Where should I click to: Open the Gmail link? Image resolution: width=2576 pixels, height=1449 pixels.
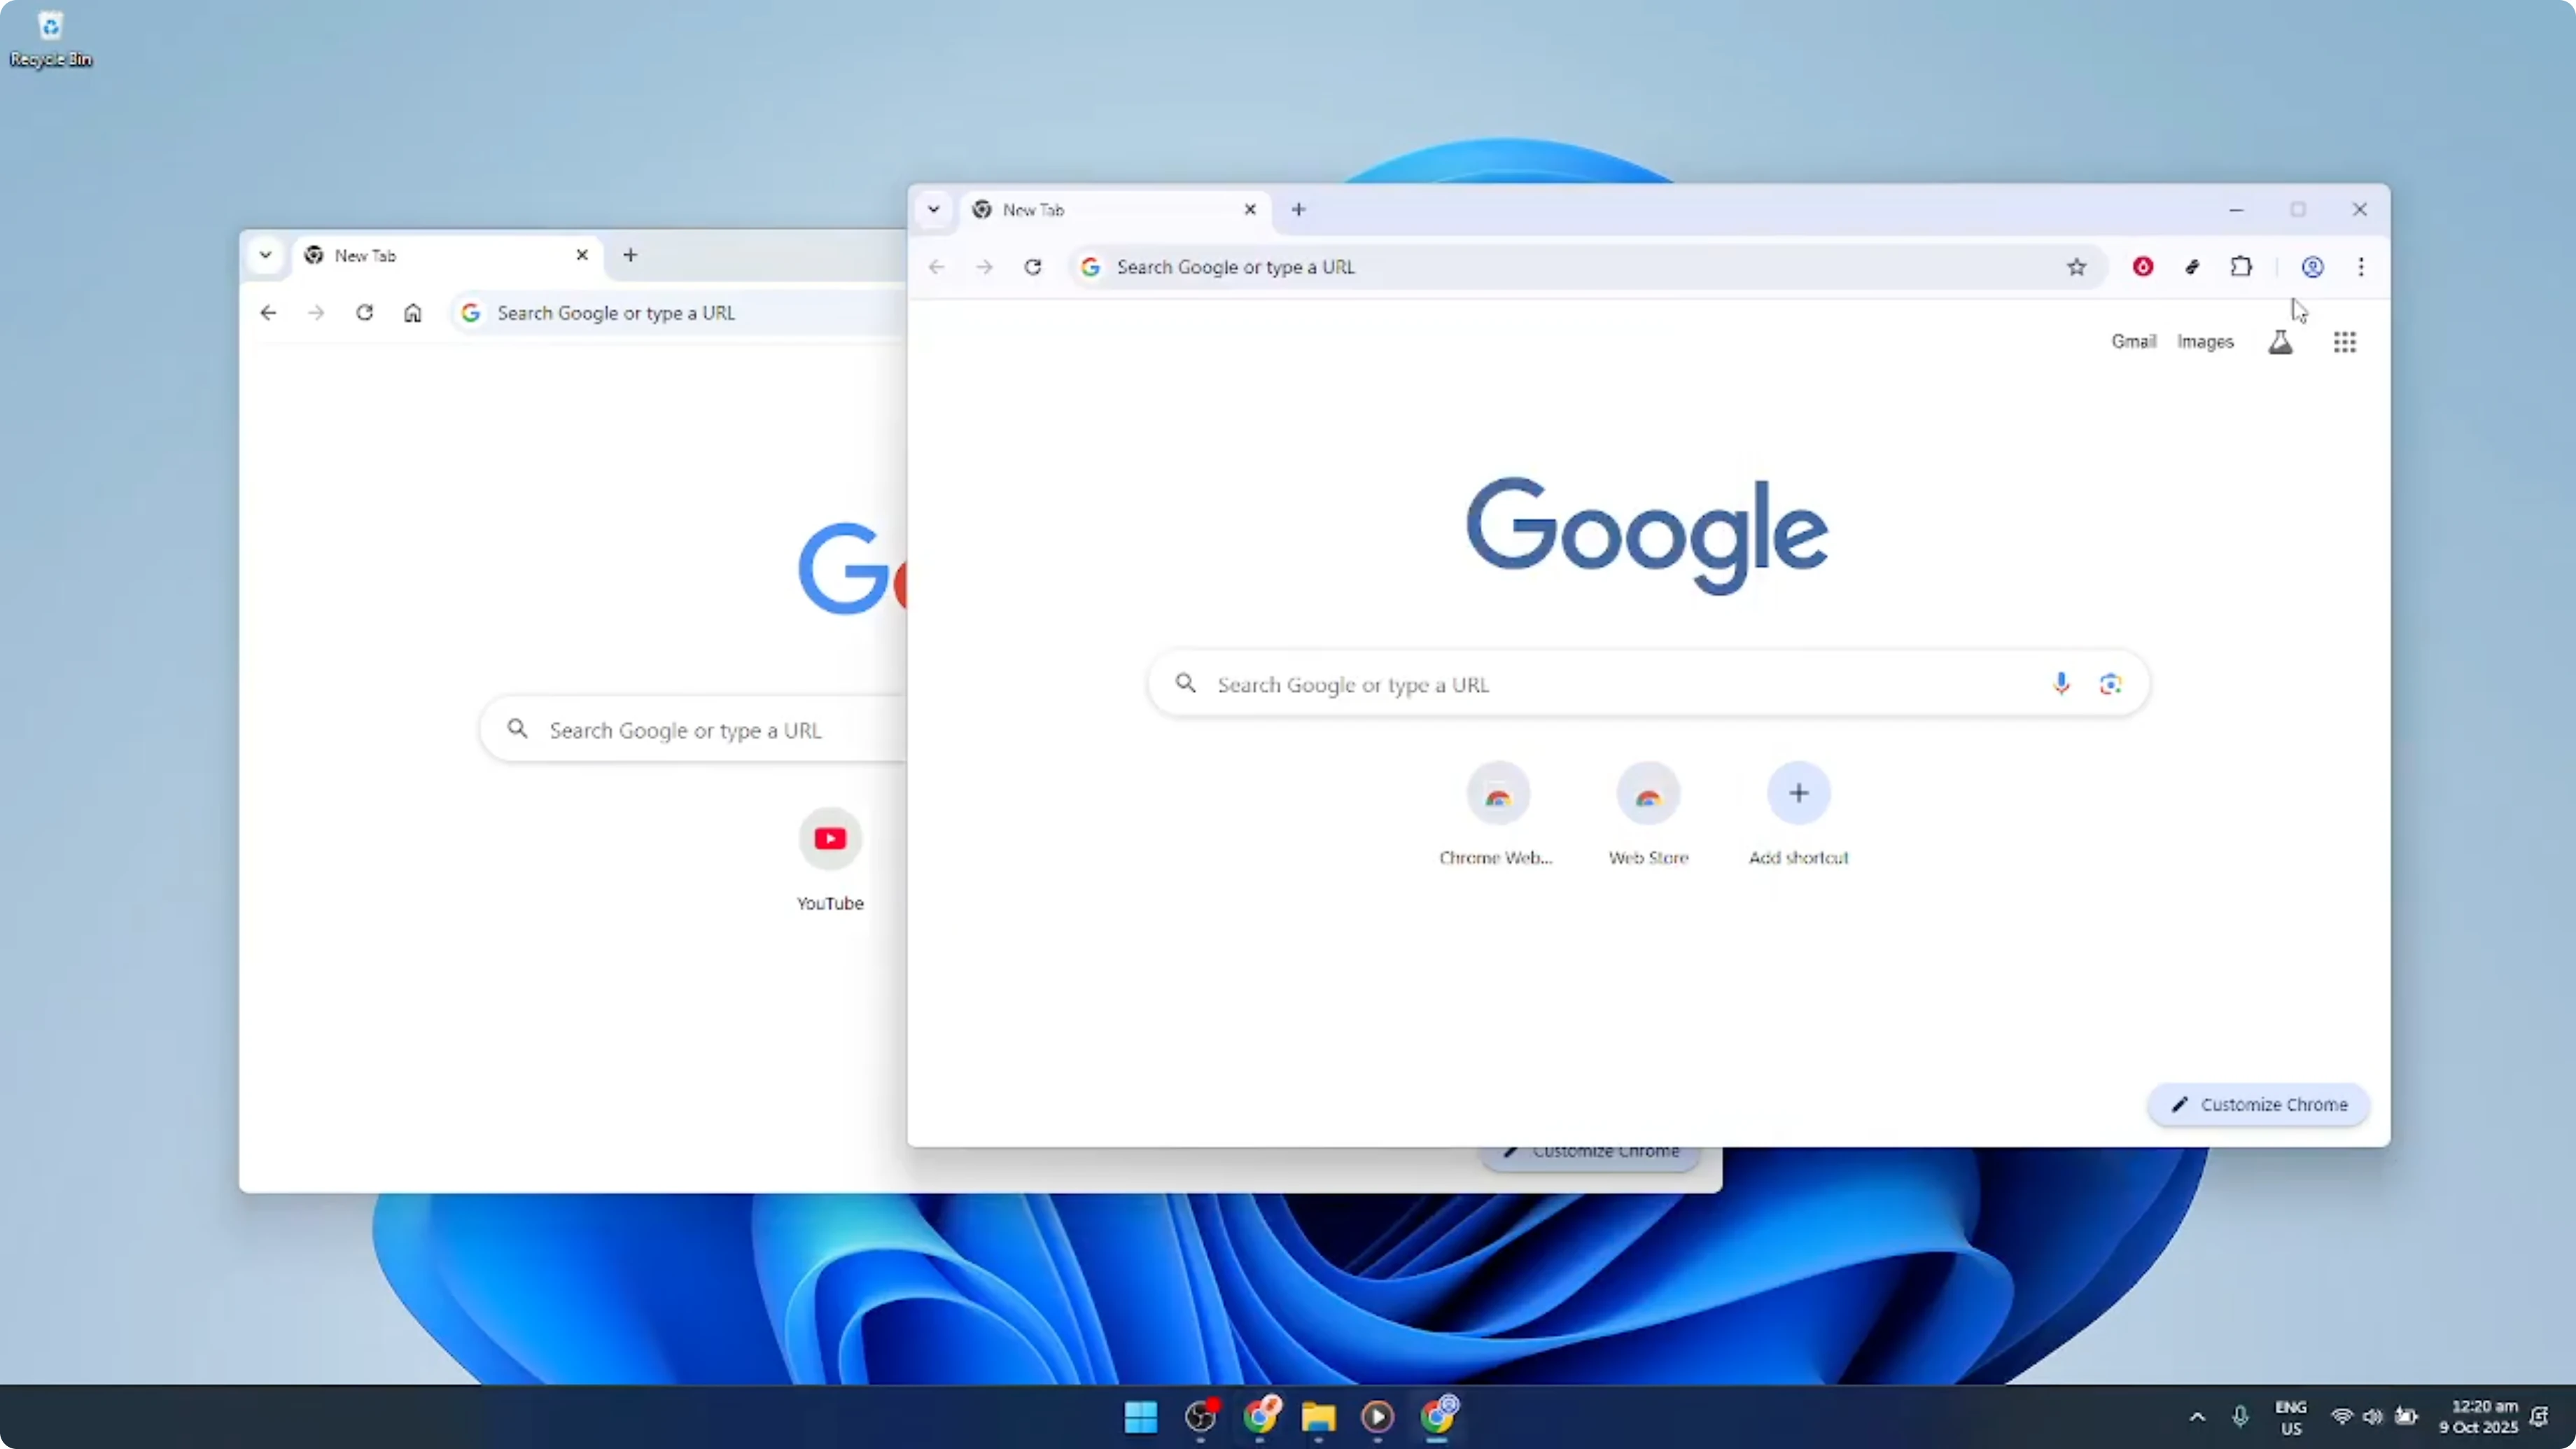coord(2133,342)
